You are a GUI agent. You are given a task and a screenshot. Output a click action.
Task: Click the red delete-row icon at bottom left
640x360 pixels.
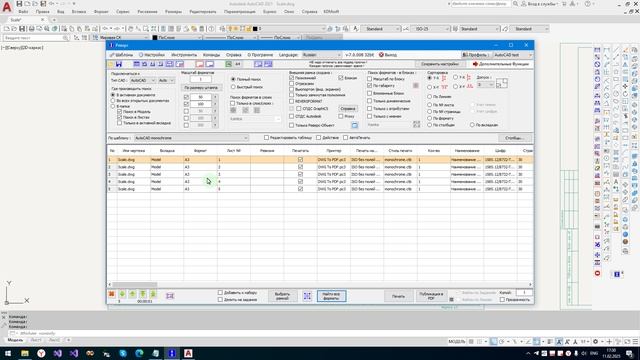point(111,294)
